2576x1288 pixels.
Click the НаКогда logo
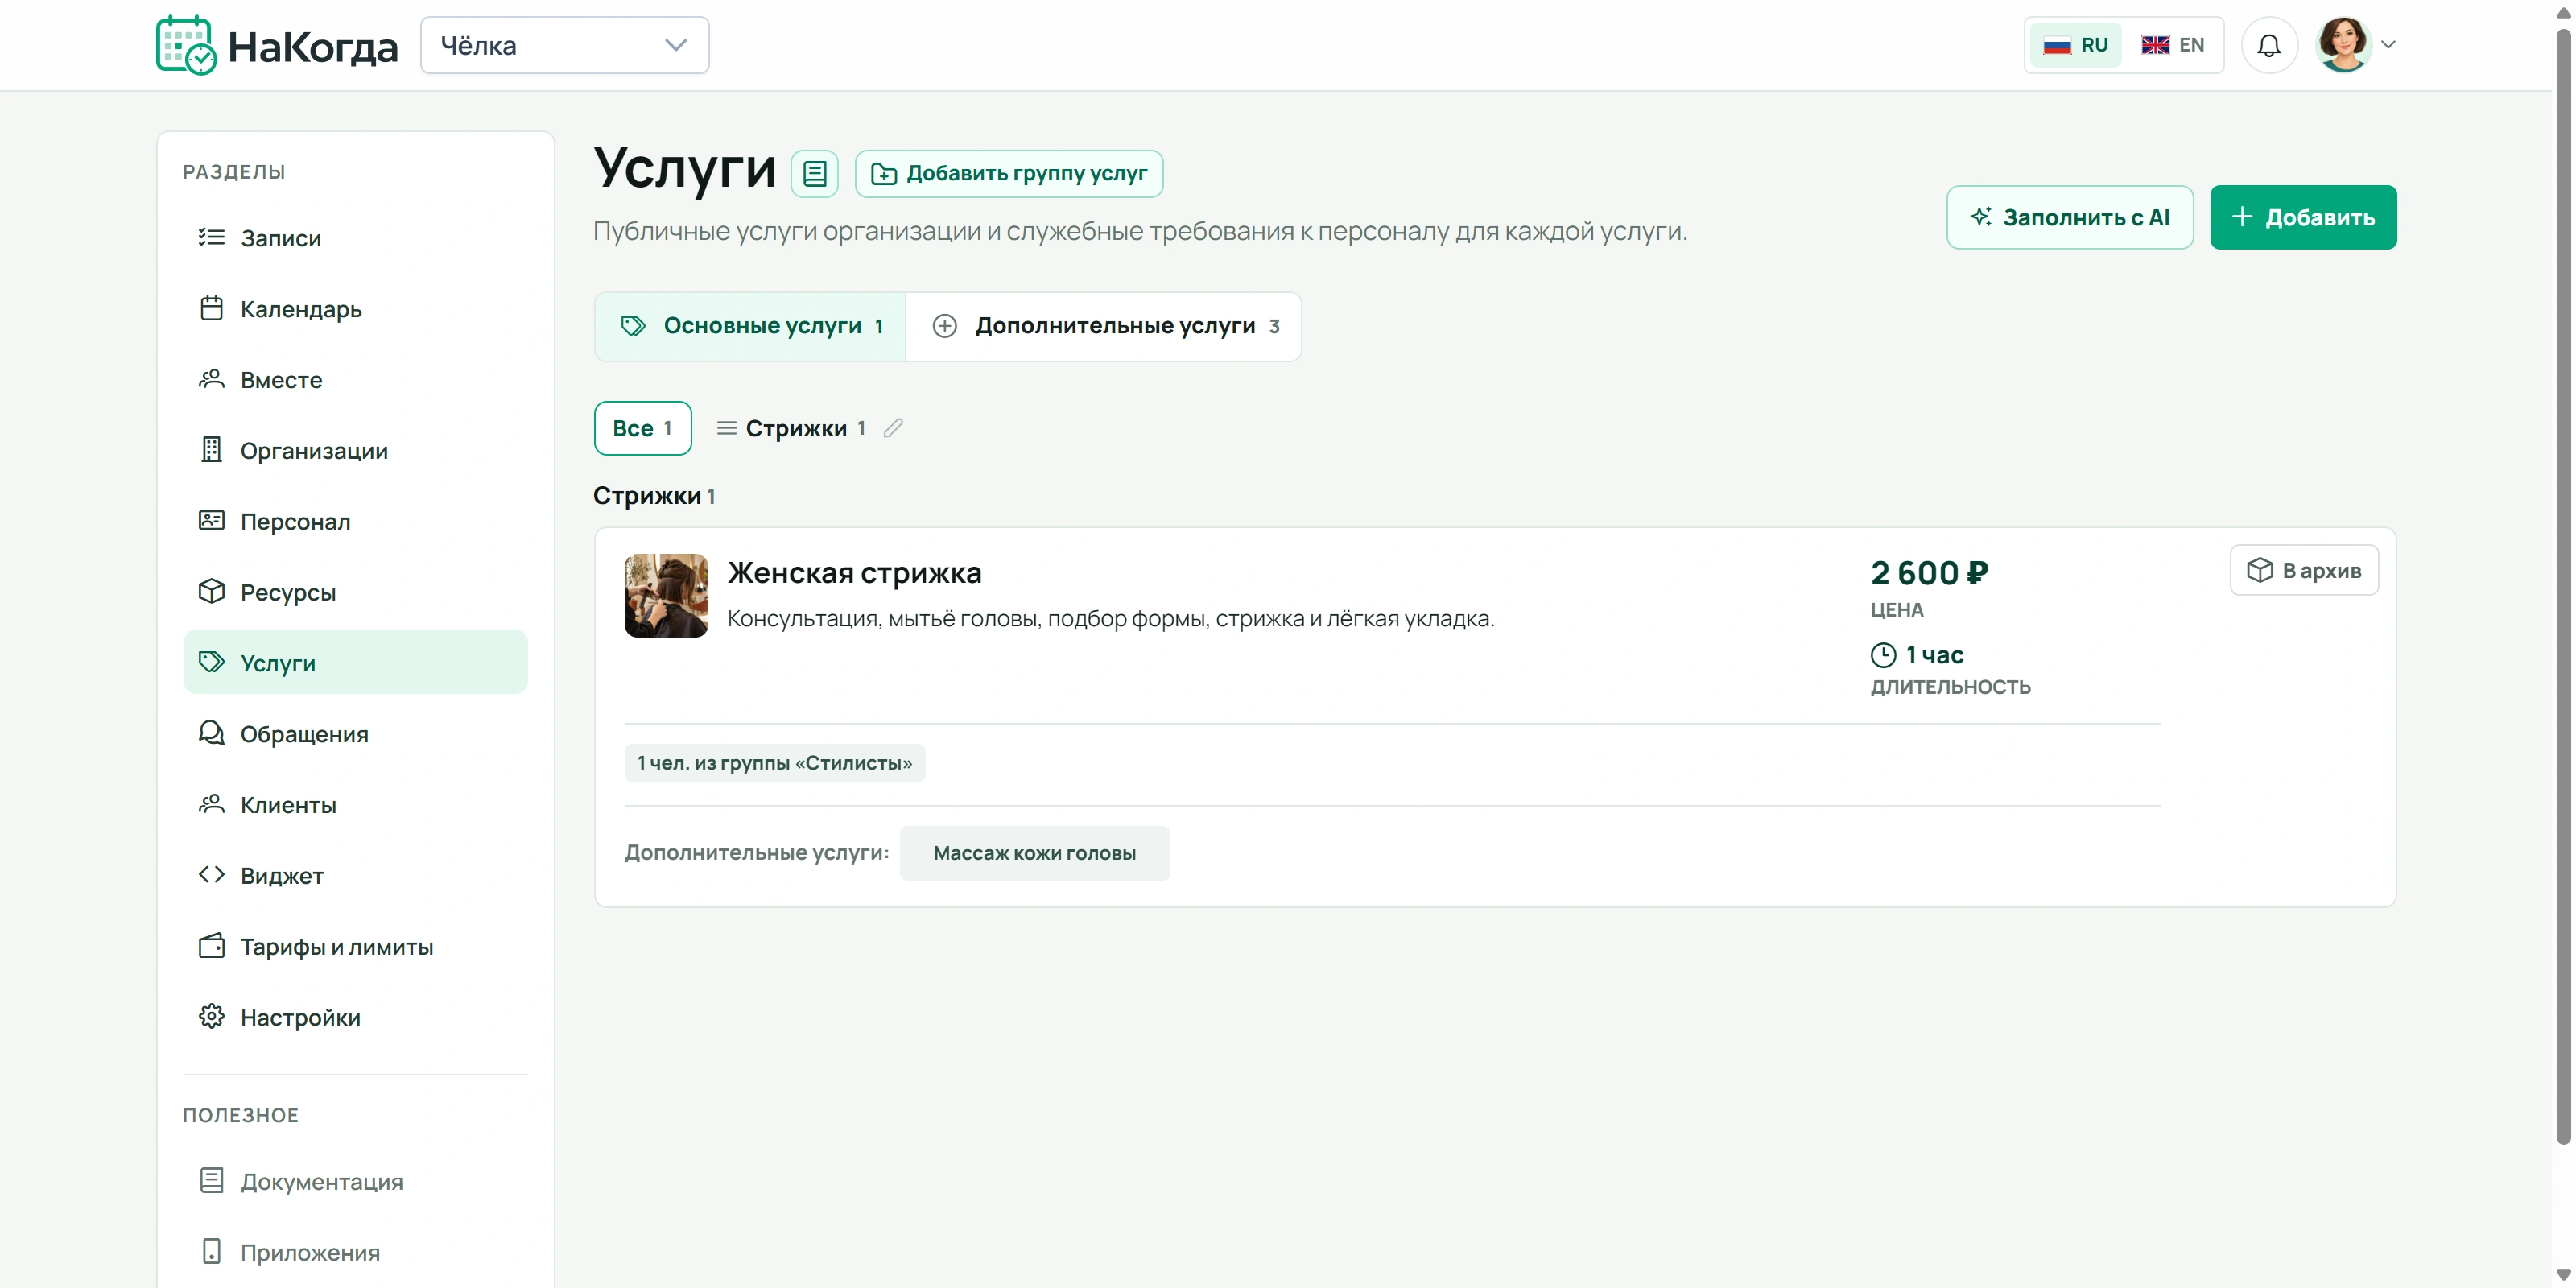(277, 45)
